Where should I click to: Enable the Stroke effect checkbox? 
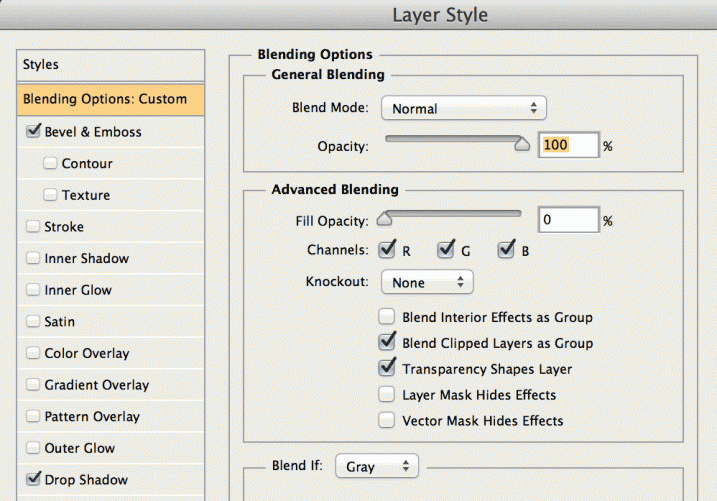click(33, 227)
